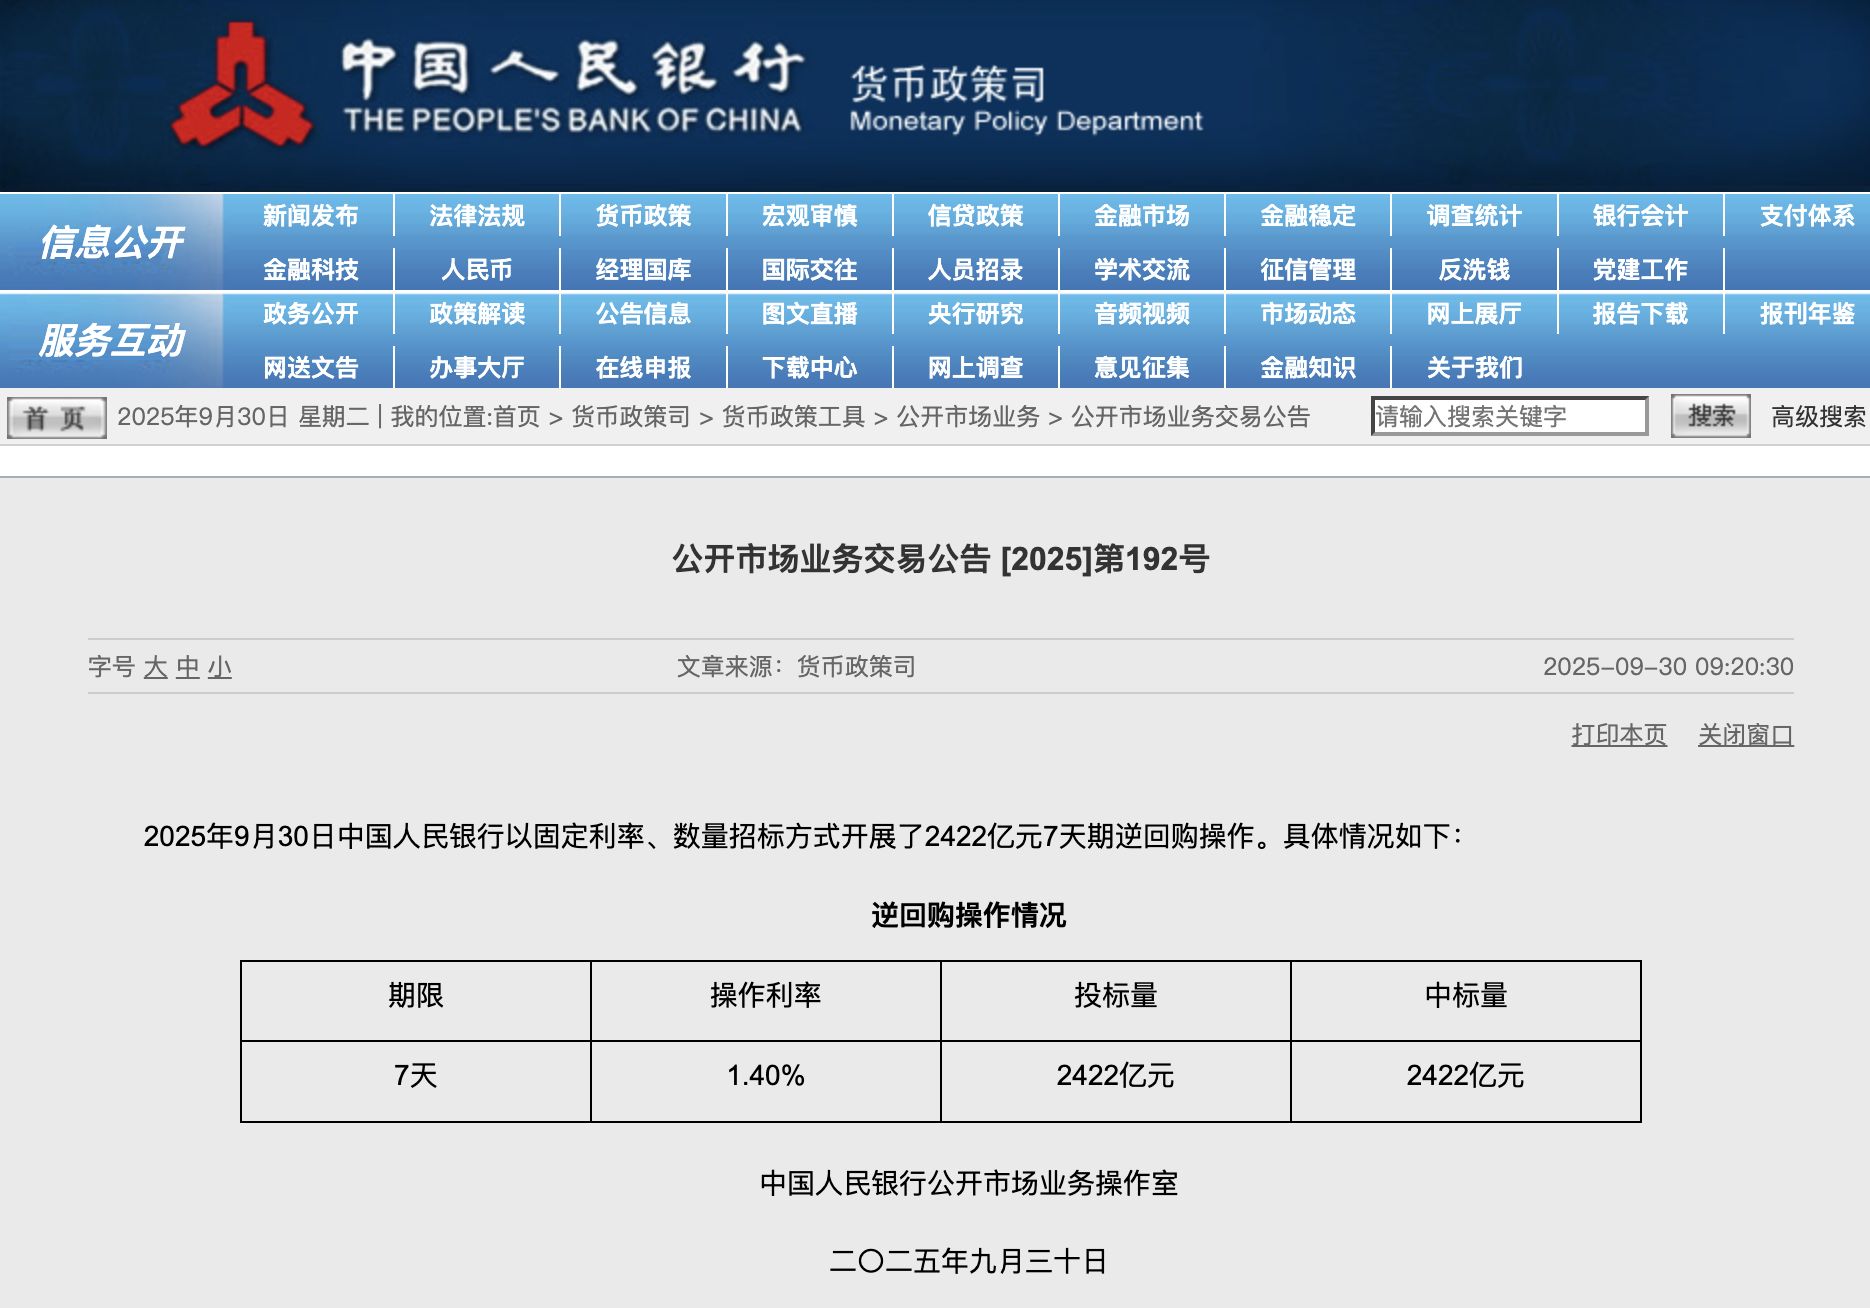
Task: Set font size to 中
Action: coord(187,667)
